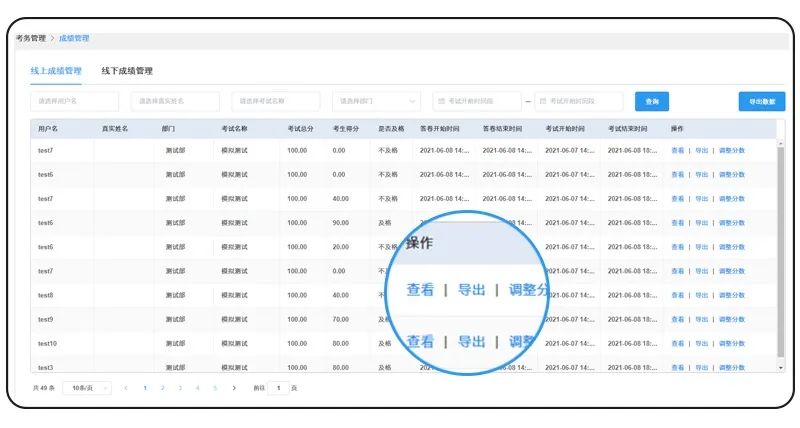Jump to page 5 in pagination
This screenshot has height=428, width=800.
pyautogui.click(x=214, y=387)
